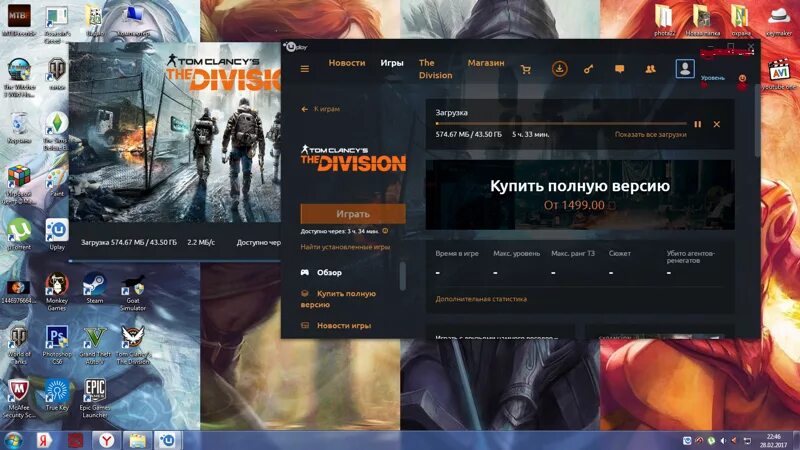
Task: Click the Steam desktop shortcut
Action: (94, 288)
